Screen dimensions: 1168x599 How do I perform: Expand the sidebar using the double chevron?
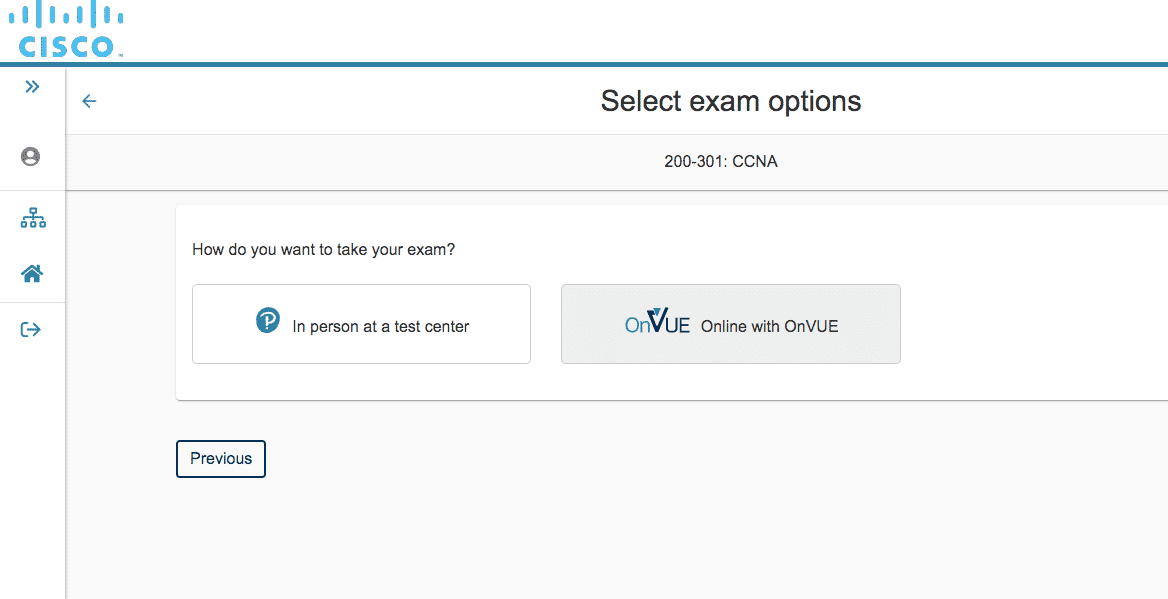[32, 86]
